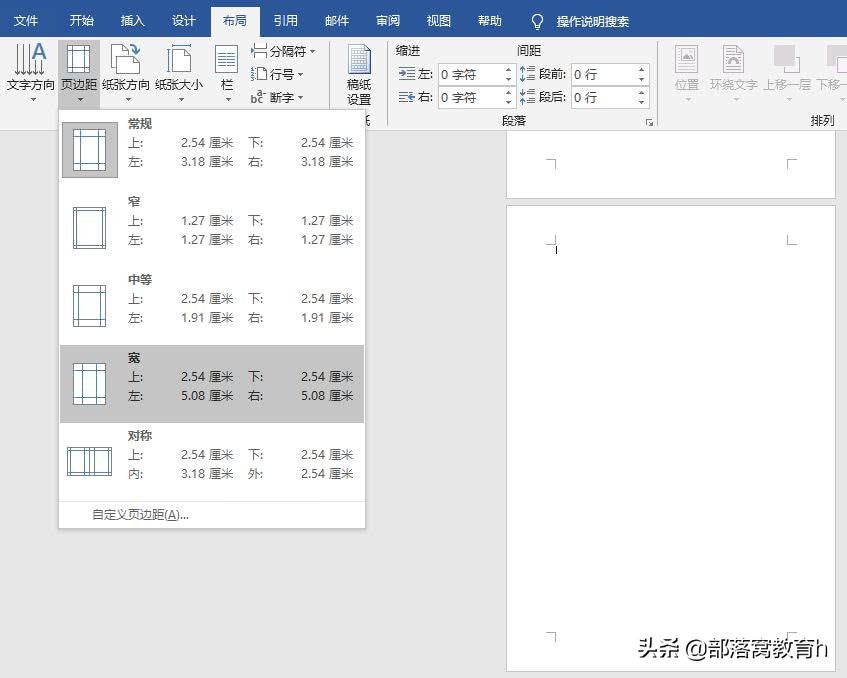This screenshot has height=678, width=847.
Task: Switch to the 帮助 tab
Action: click(x=490, y=21)
